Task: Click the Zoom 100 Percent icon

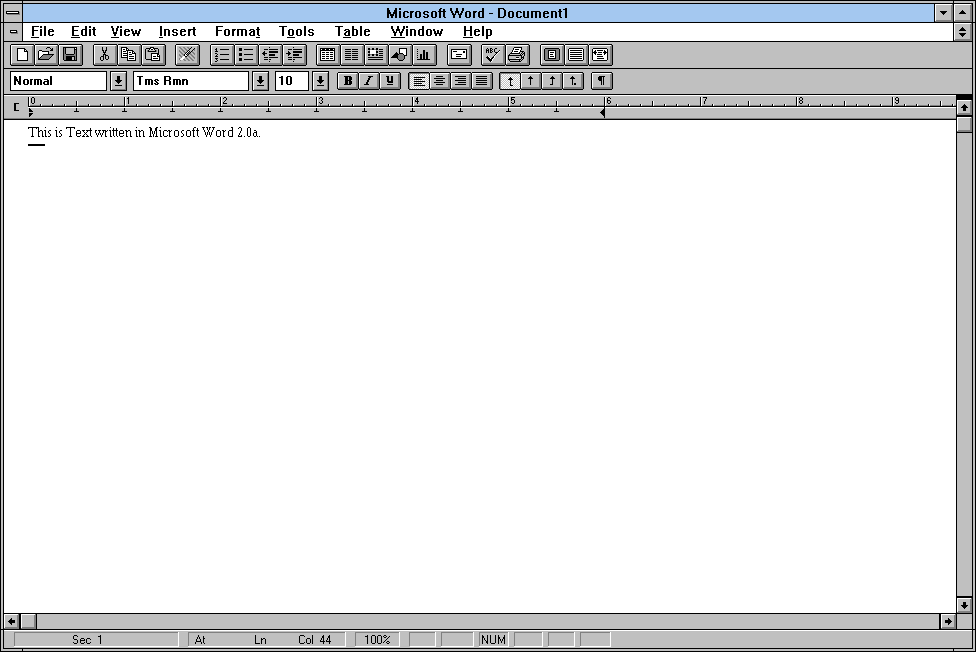Action: [576, 55]
